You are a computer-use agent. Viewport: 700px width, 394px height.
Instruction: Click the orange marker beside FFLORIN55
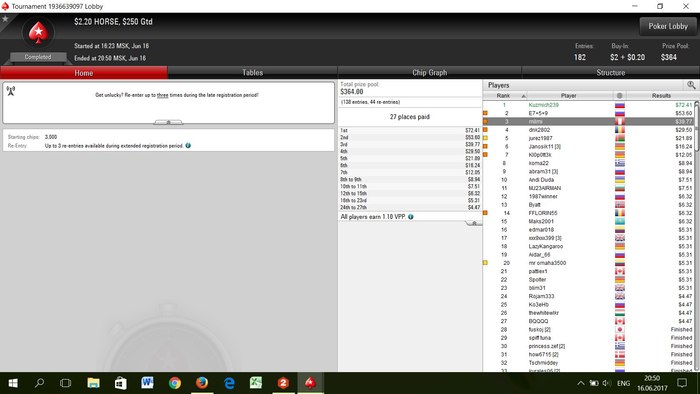tap(485, 213)
